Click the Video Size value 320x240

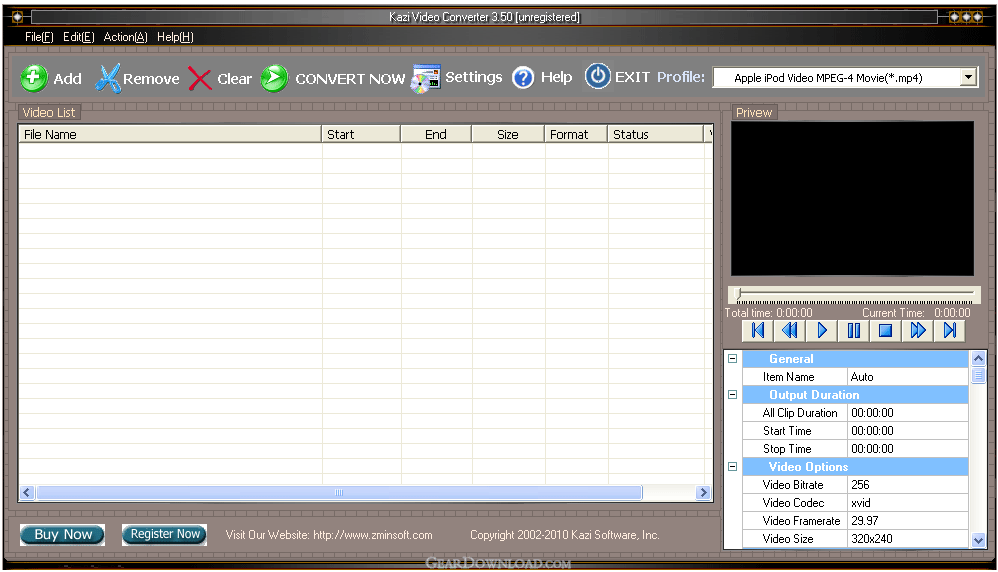click(x=908, y=539)
